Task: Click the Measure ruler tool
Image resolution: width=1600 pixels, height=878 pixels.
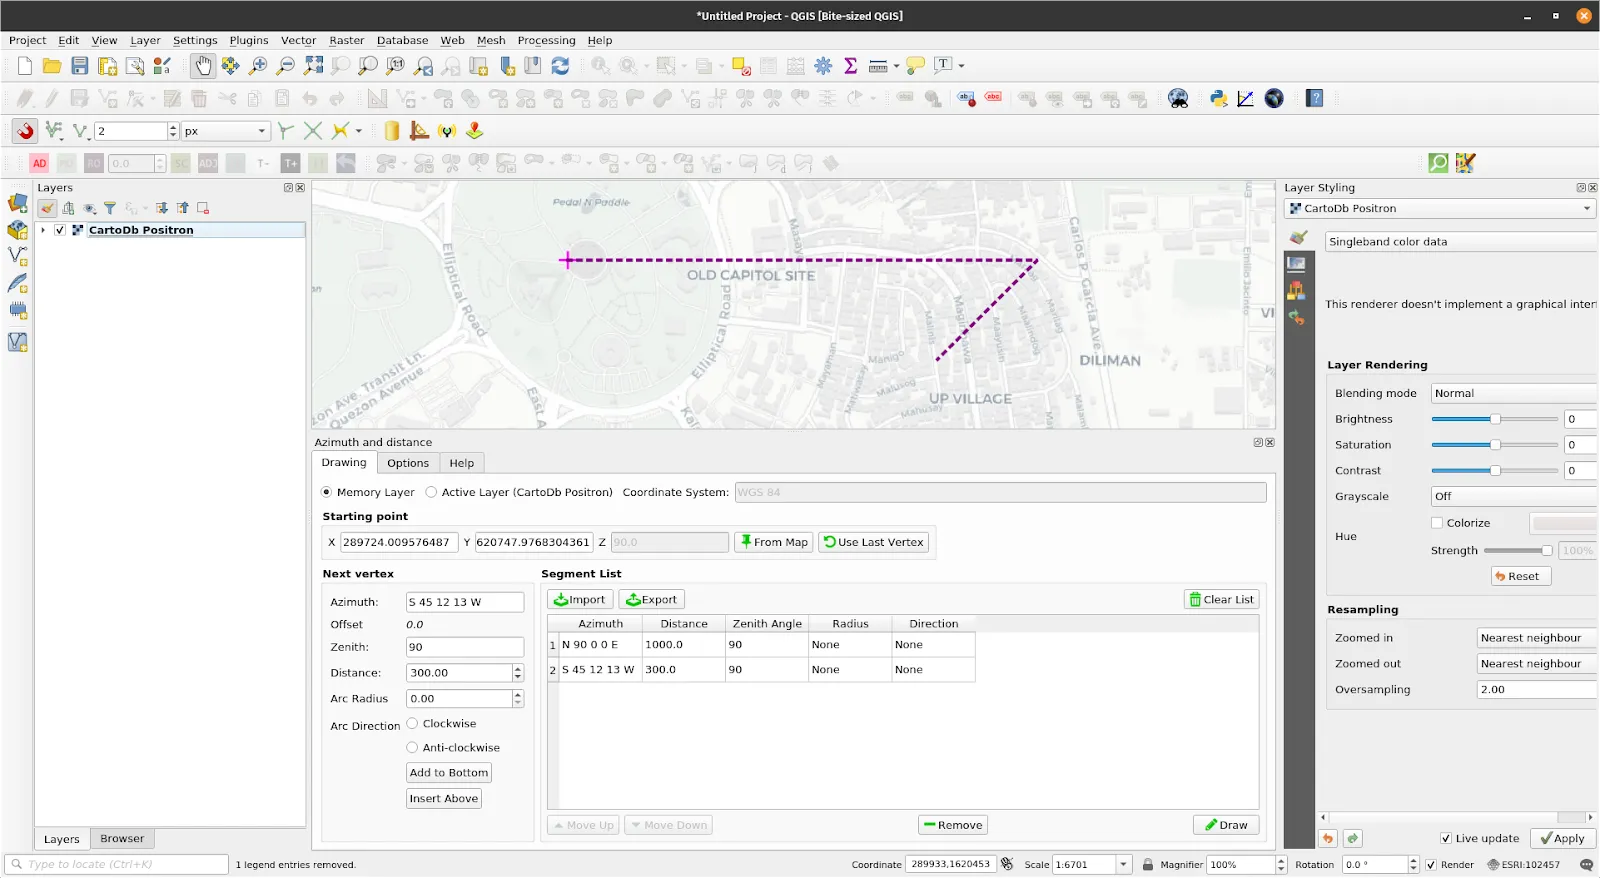Action: pos(878,66)
